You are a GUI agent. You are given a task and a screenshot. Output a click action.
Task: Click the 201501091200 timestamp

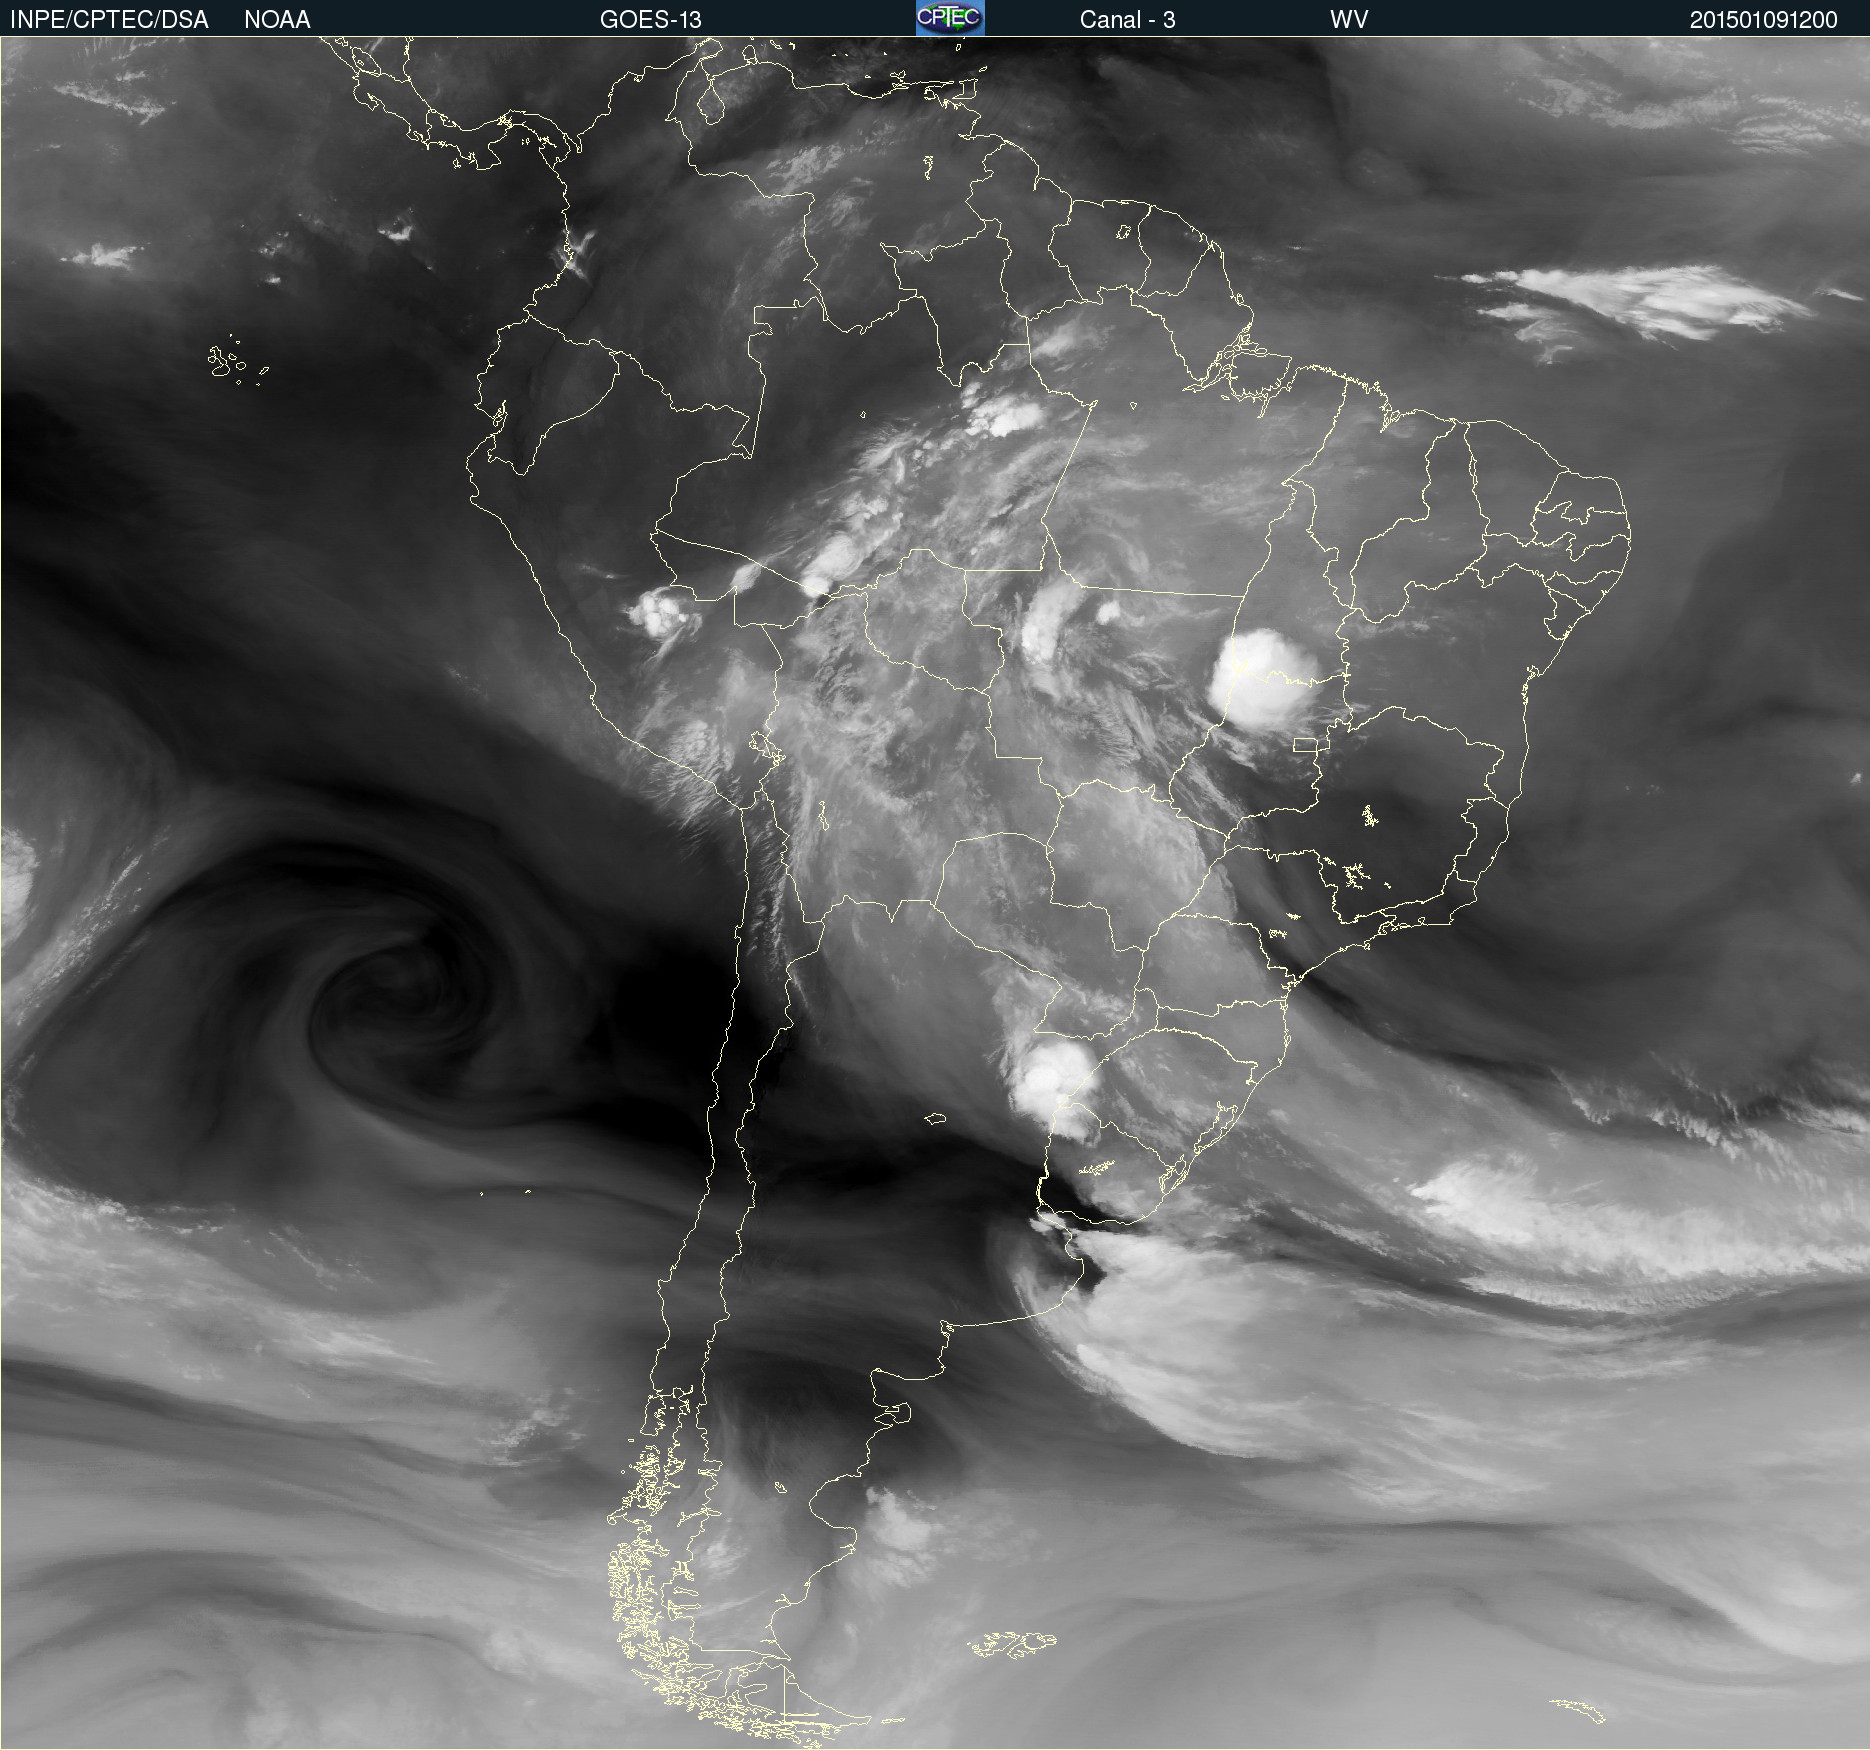click(x=1764, y=20)
